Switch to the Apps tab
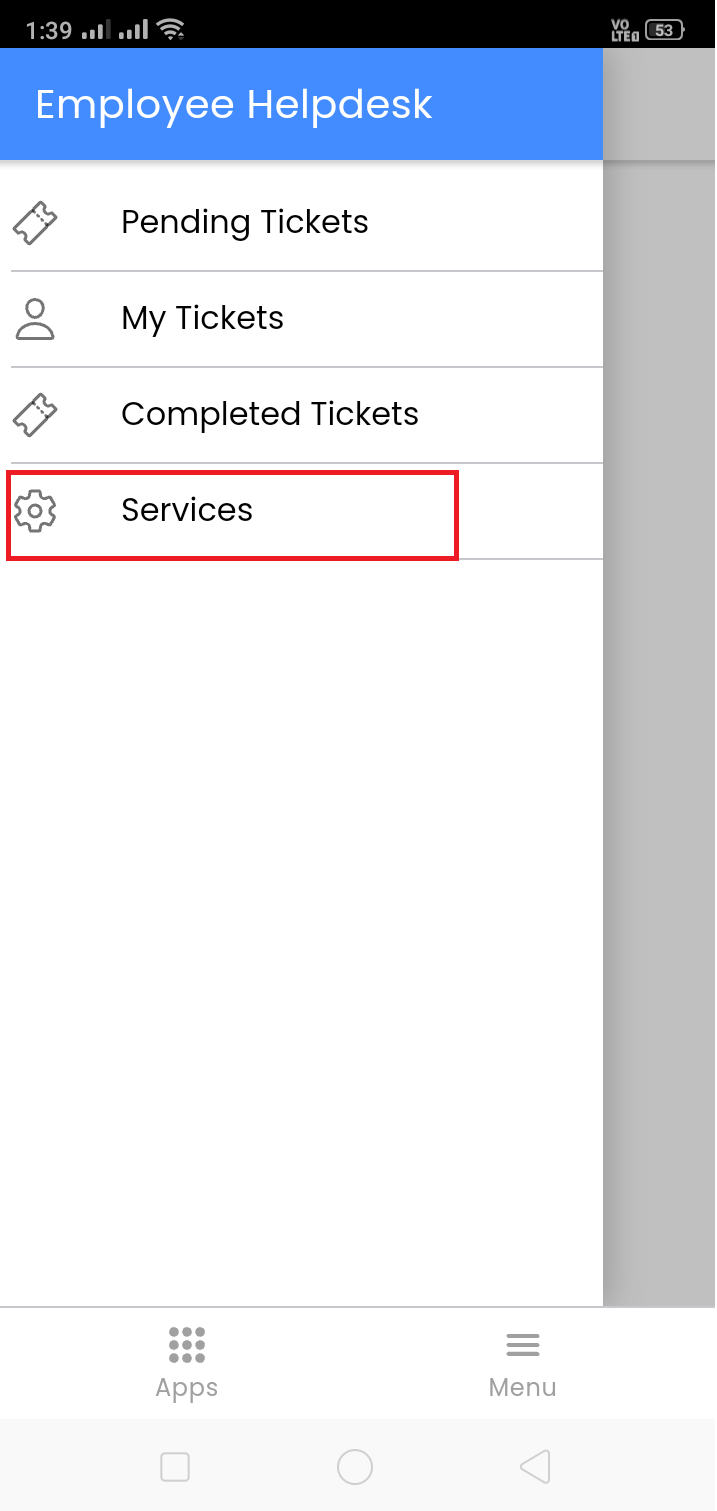This screenshot has width=717, height=1511. (x=187, y=1362)
